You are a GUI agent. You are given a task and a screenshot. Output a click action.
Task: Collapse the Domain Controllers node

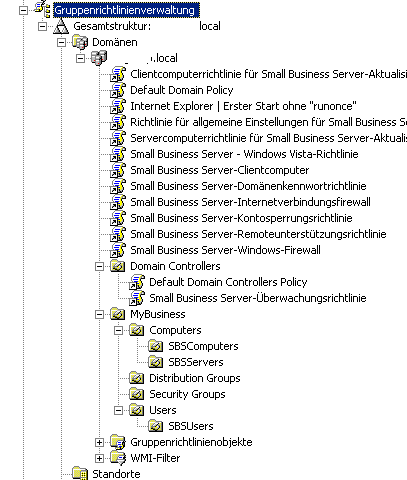pos(99,266)
